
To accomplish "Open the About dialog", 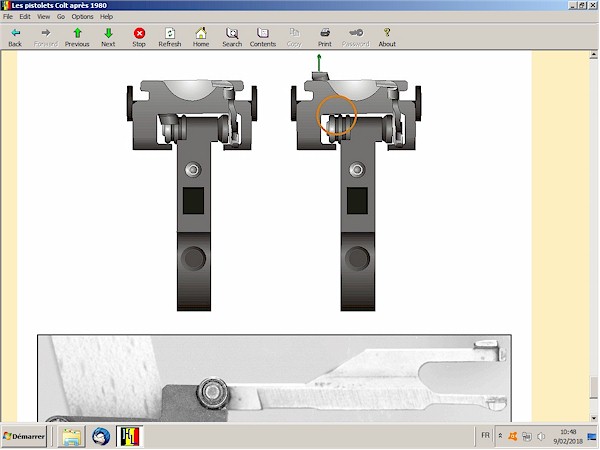I will pos(387,37).
